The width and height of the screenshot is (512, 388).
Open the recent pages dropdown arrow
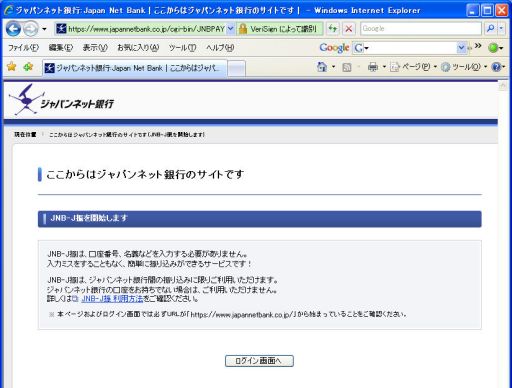click(44, 29)
